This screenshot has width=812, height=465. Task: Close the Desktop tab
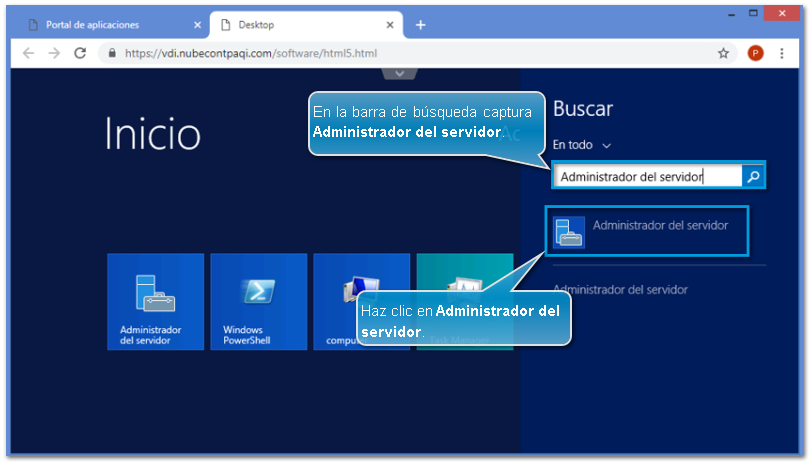(x=390, y=25)
